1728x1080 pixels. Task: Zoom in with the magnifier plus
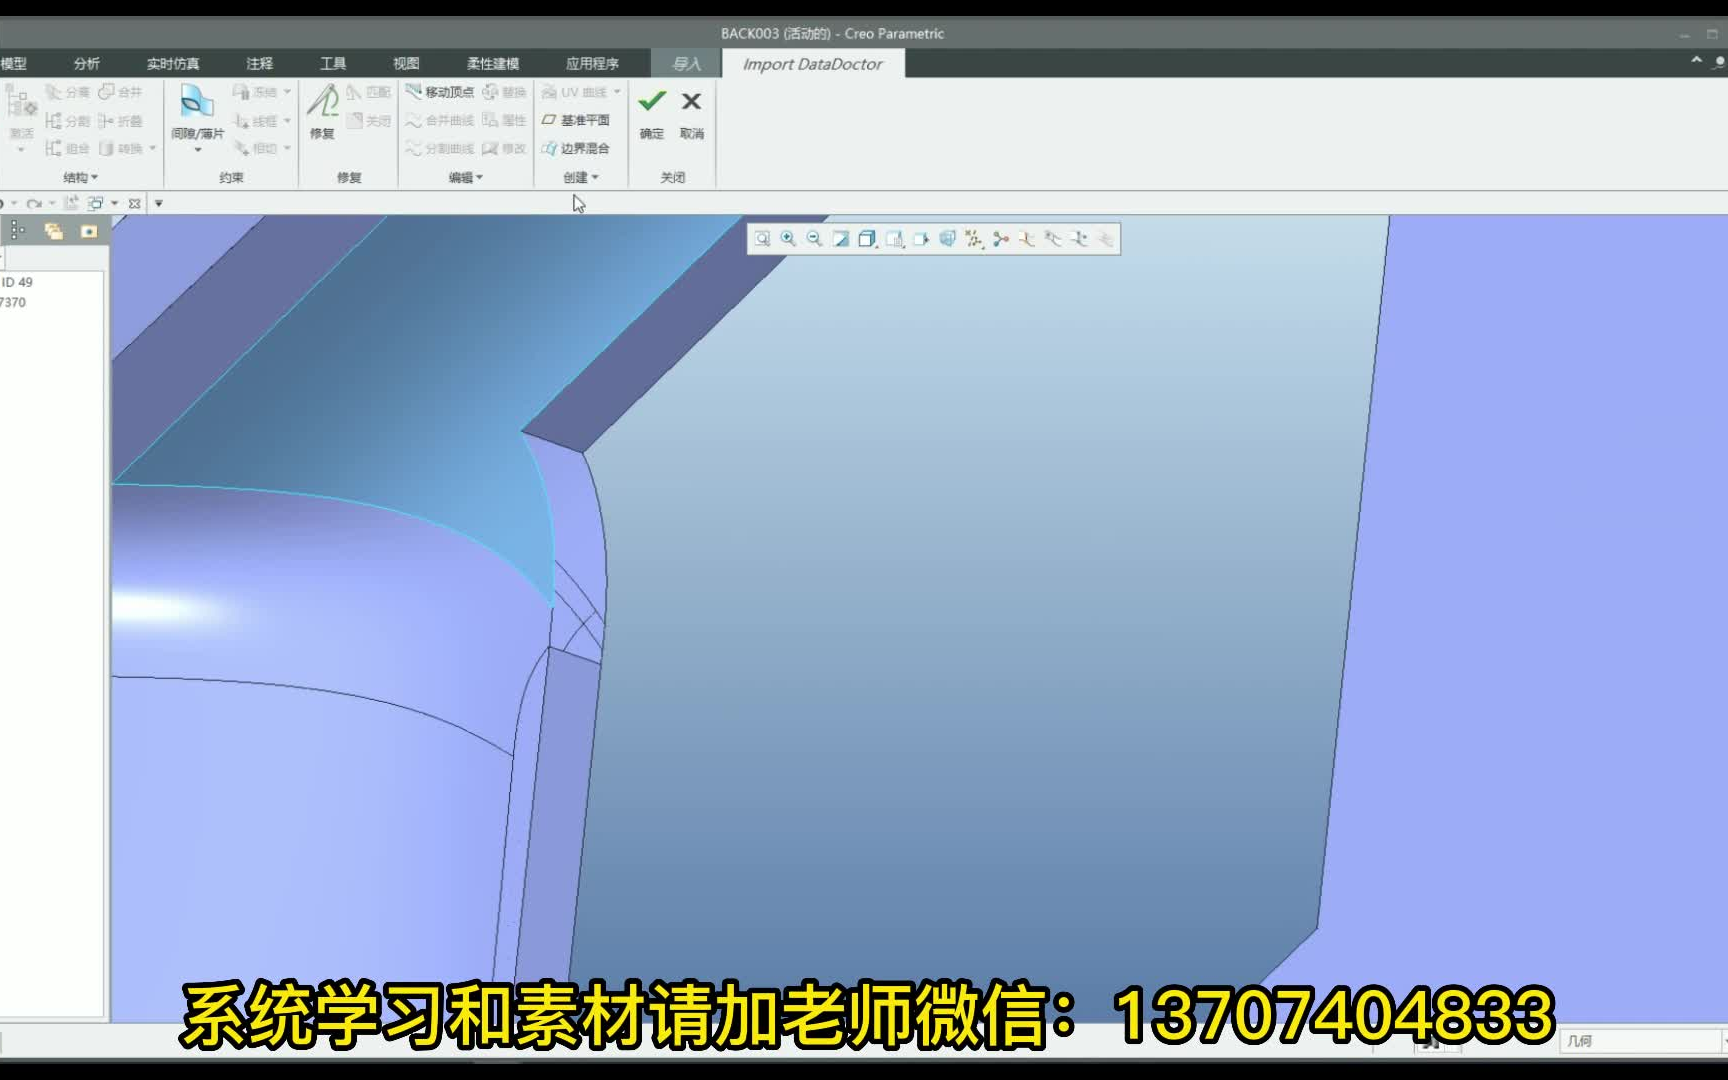(788, 239)
